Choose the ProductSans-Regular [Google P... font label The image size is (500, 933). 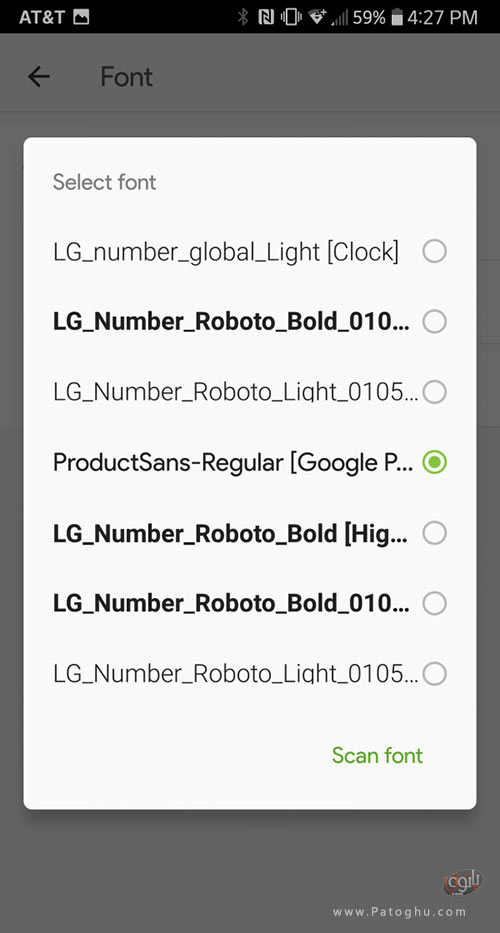pyautogui.click(x=233, y=462)
